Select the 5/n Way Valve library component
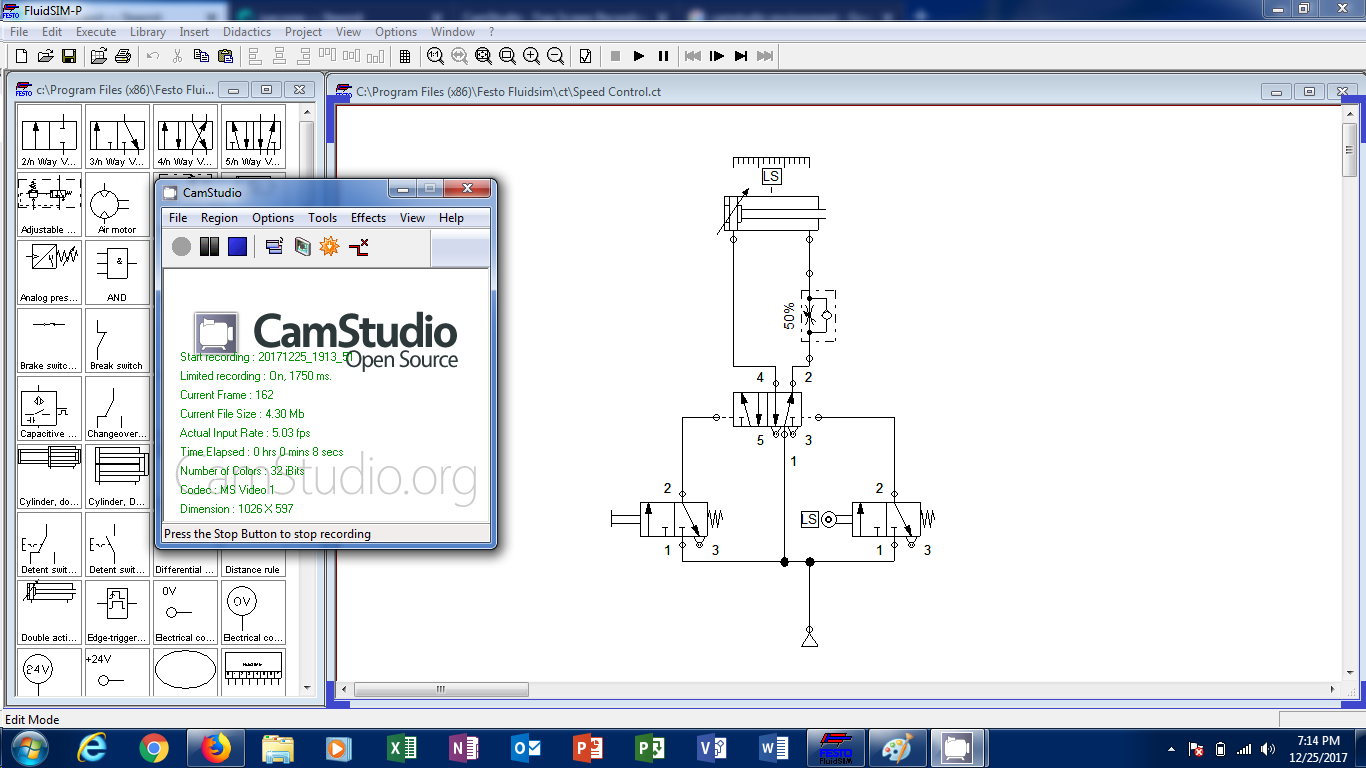The height and width of the screenshot is (768, 1366). 253,137
